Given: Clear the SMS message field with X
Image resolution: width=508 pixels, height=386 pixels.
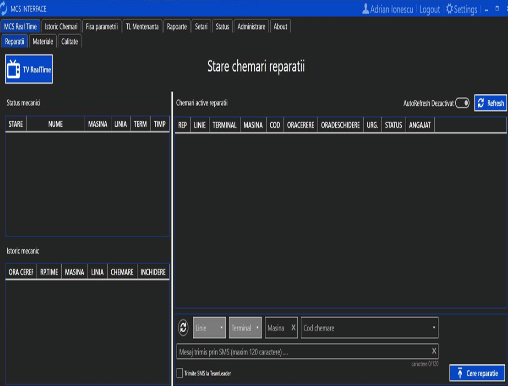Looking at the screenshot, I should [434, 351].
